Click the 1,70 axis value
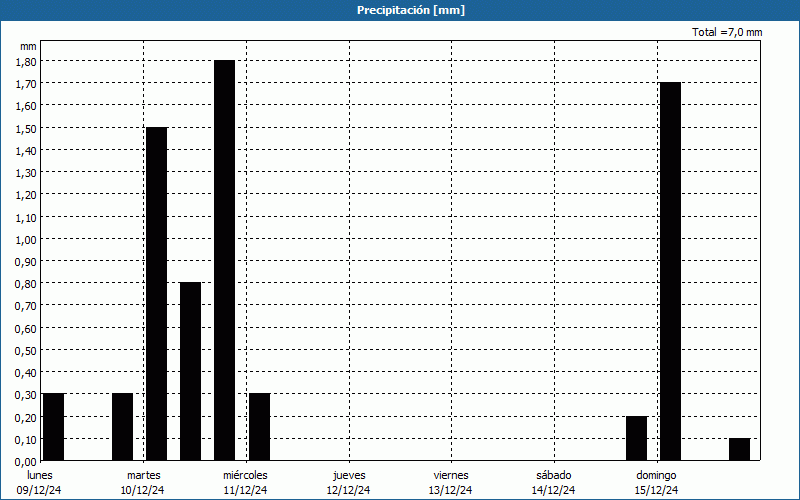The height and width of the screenshot is (500, 800). click(x=26, y=84)
